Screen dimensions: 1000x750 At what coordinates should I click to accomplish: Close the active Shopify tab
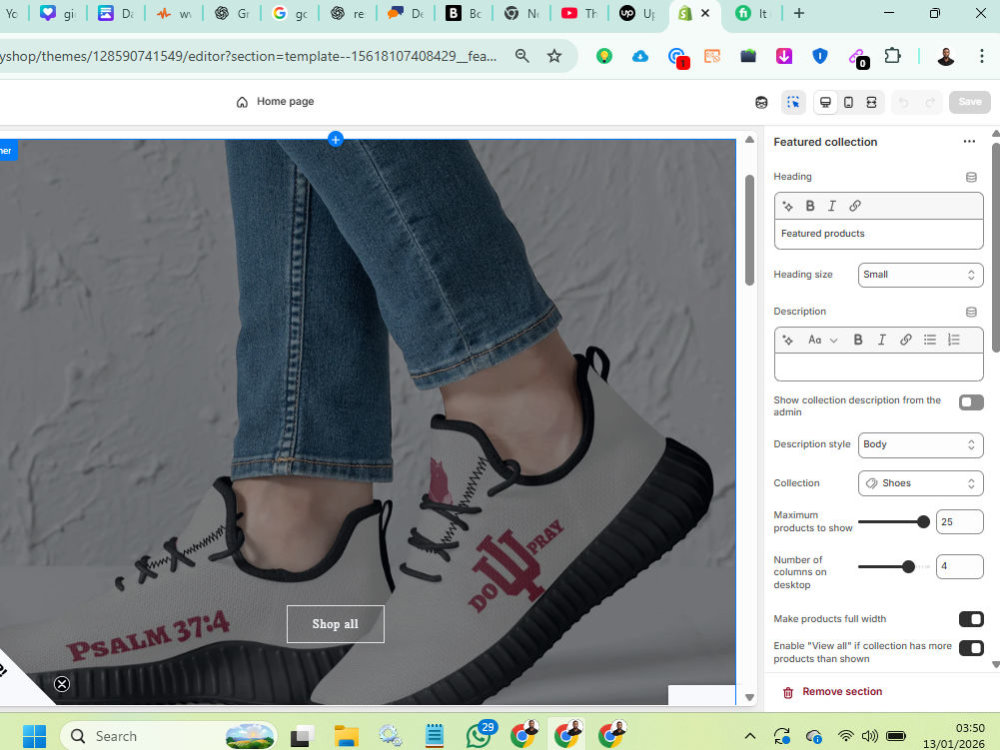click(x=705, y=13)
